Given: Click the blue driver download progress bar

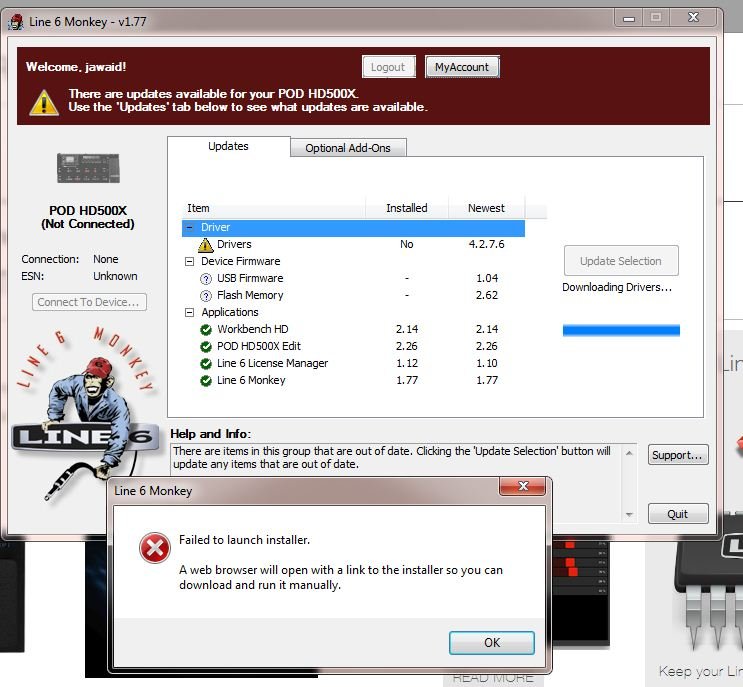Looking at the screenshot, I should point(620,330).
